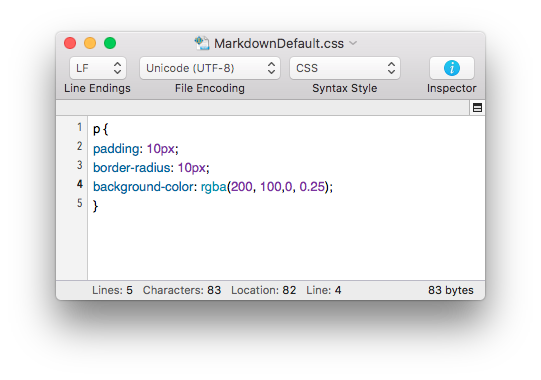The width and height of the screenshot is (541, 380).
Task: Click line number 3 in the gutter
Action: (x=80, y=165)
